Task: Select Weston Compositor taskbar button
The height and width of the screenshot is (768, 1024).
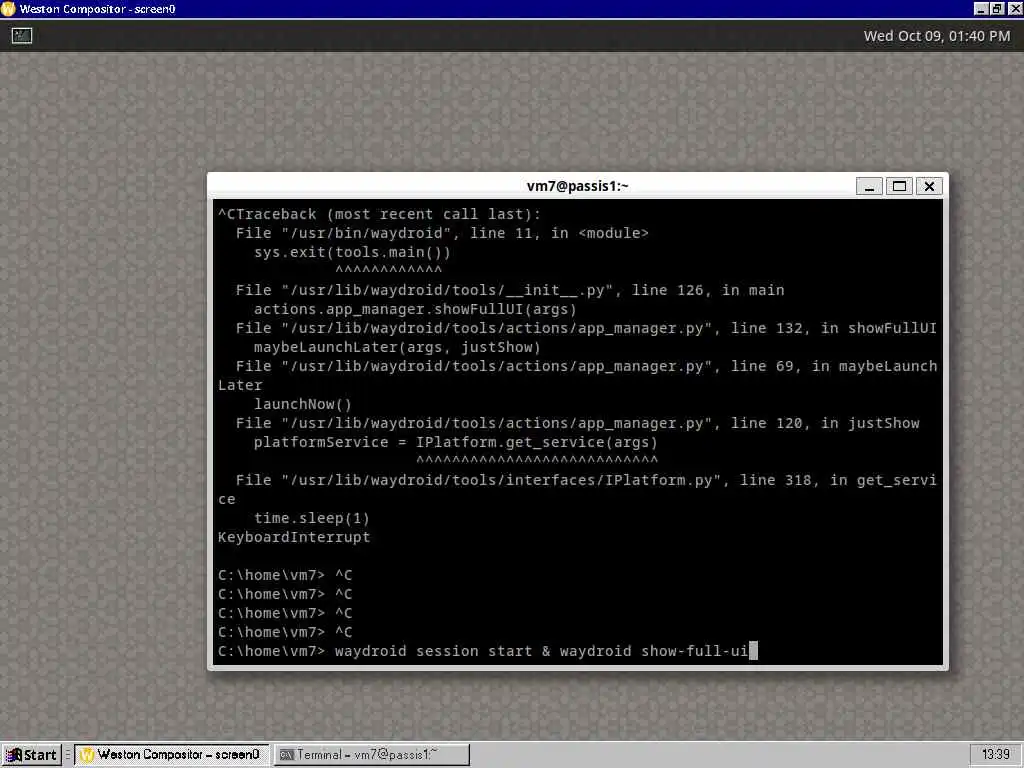Action: click(x=171, y=755)
